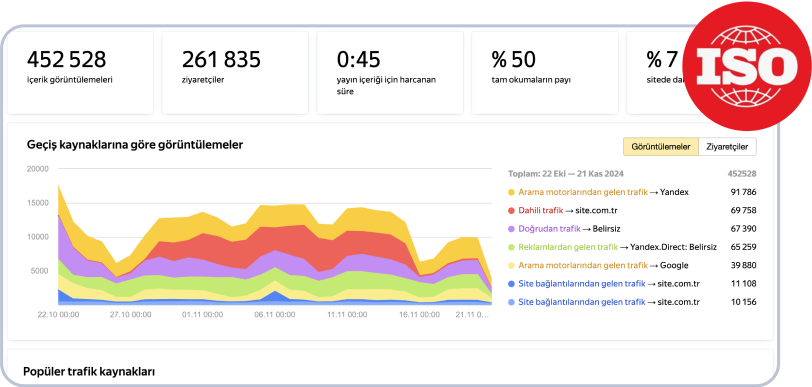Viewport: 812px width, 387px height.
Task: Click the light yellow Google traffic legend dot
Action: [x=512, y=265]
